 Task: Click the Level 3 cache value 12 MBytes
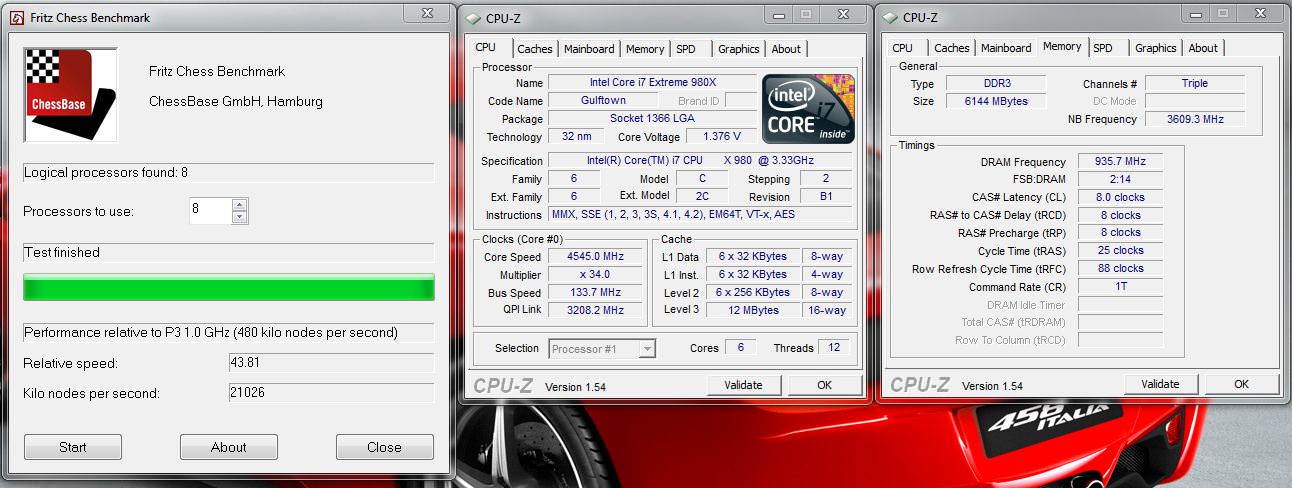click(752, 311)
